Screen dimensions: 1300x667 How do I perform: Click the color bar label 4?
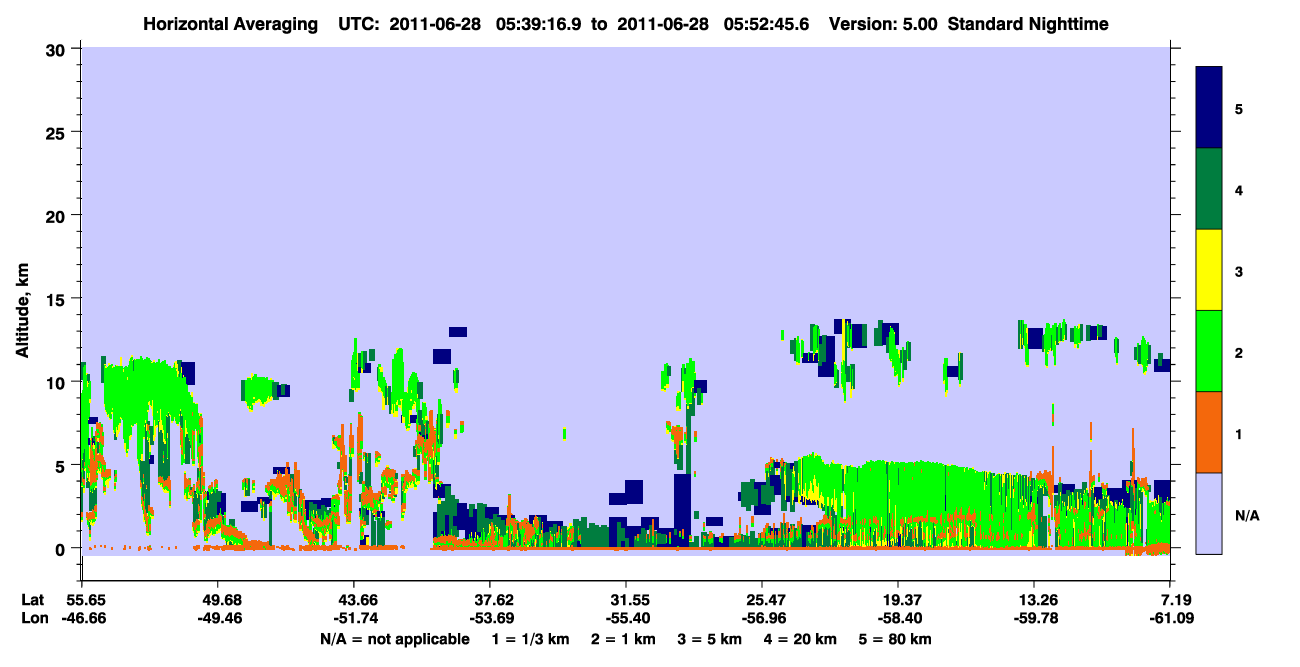click(x=1239, y=189)
